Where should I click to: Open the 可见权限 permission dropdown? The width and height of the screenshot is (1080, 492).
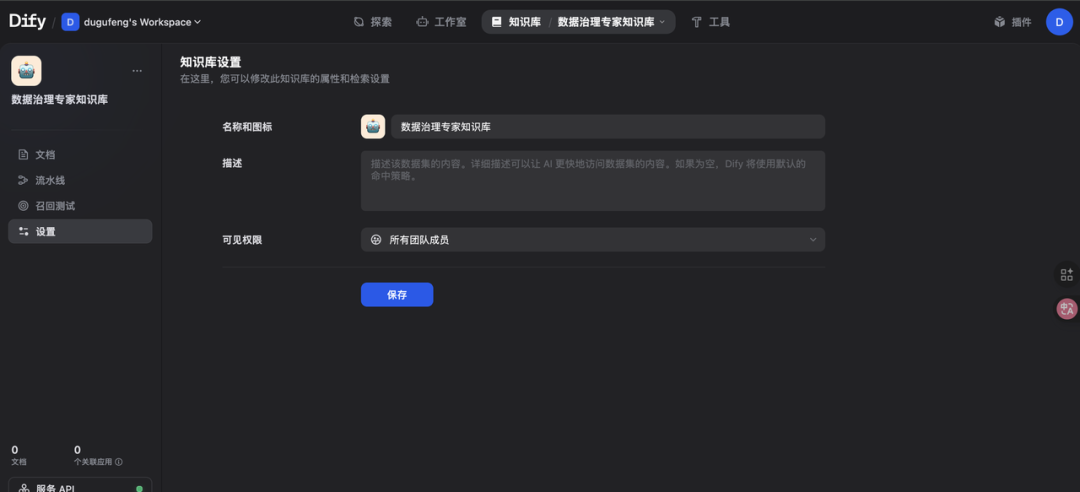592,240
